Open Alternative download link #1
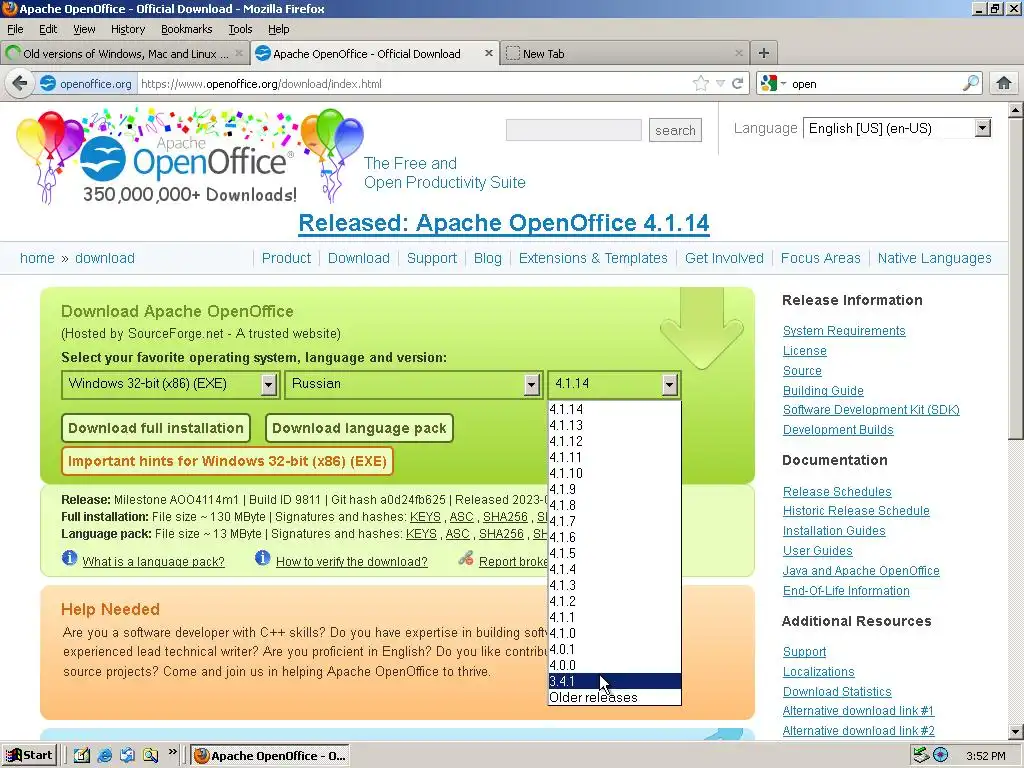 click(x=858, y=711)
